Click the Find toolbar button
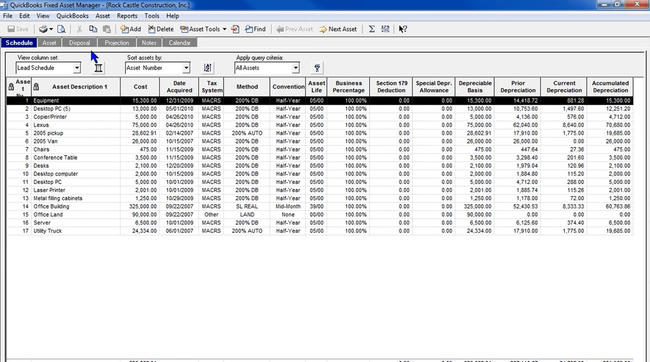The height and width of the screenshot is (362, 650). click(255, 29)
